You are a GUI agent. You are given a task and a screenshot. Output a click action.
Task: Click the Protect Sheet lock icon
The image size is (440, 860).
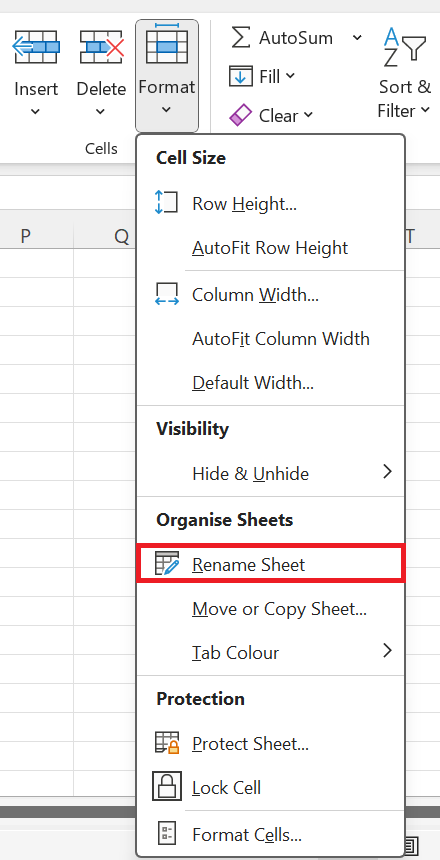167,743
